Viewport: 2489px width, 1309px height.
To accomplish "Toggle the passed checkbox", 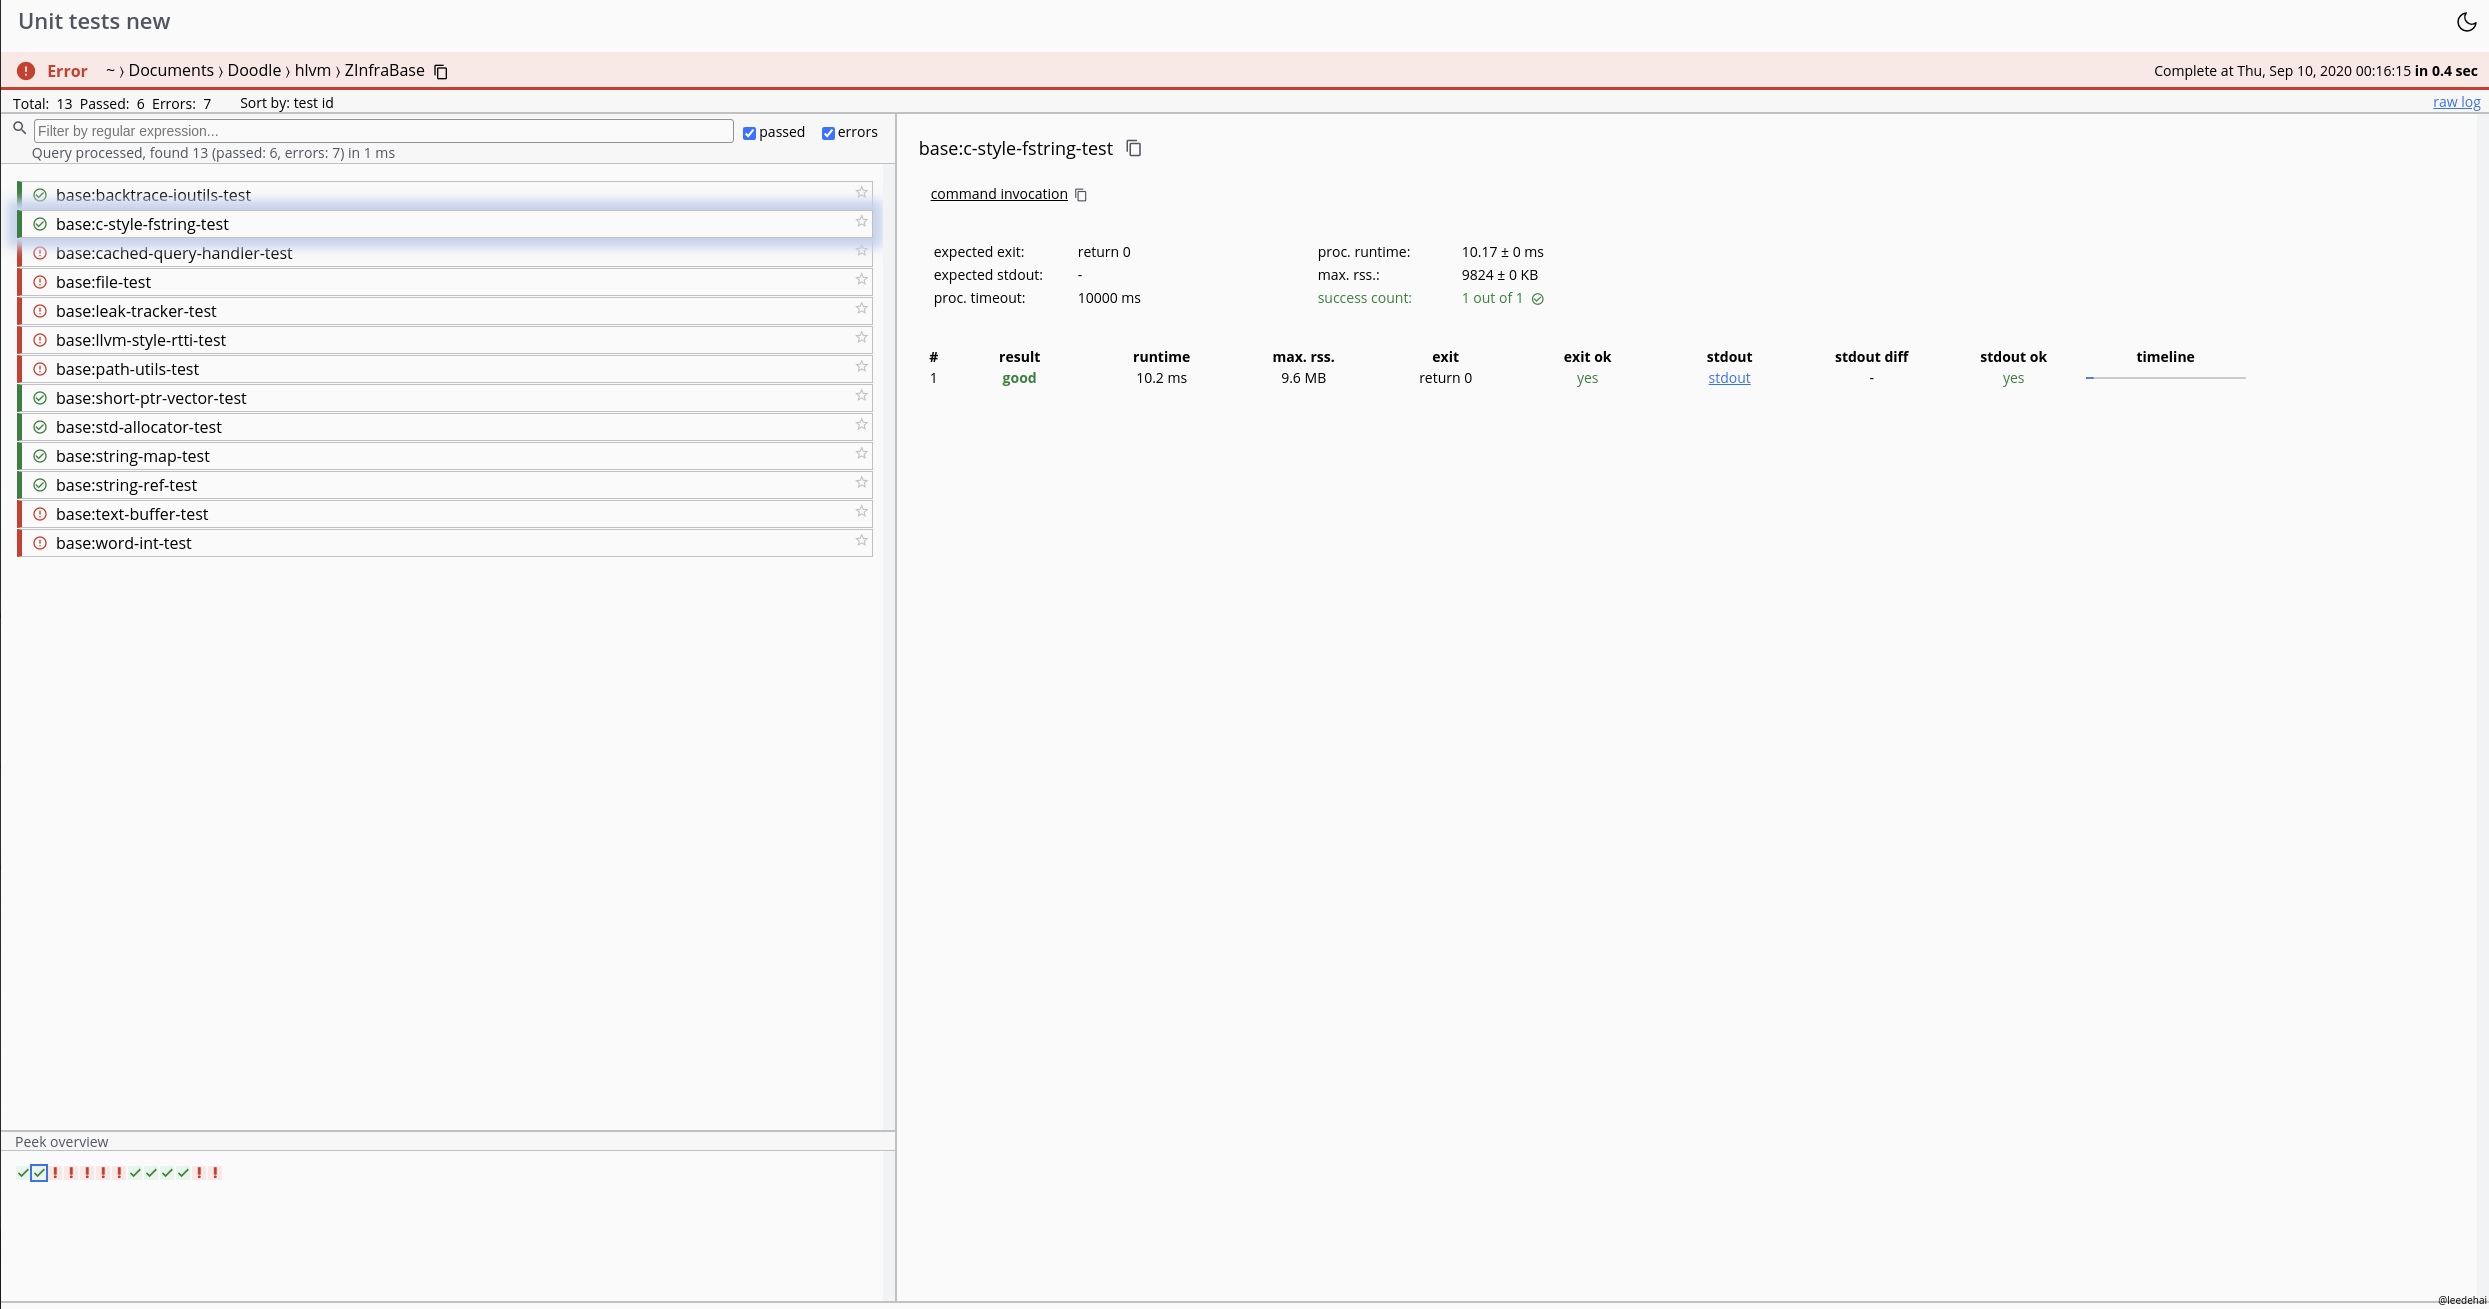I will [749, 133].
